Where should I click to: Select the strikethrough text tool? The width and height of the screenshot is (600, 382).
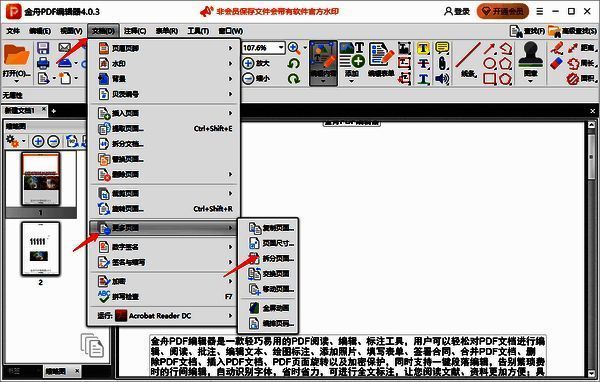[423, 63]
